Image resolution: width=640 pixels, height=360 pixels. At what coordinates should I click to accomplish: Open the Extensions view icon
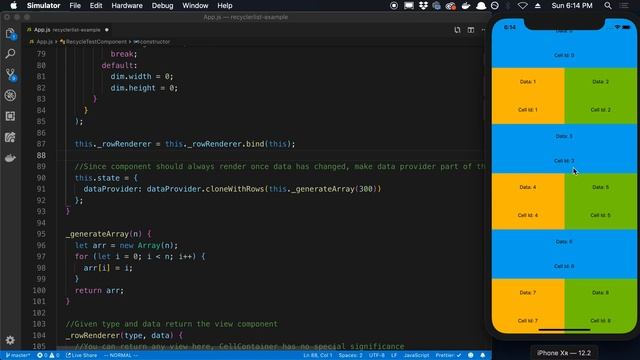pyautogui.click(x=11, y=116)
